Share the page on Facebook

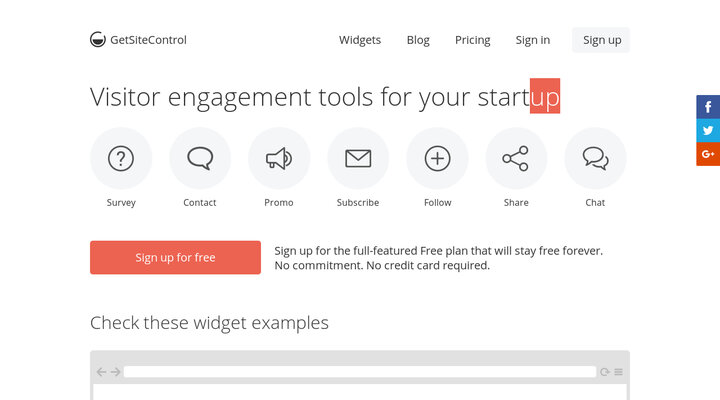pos(708,107)
